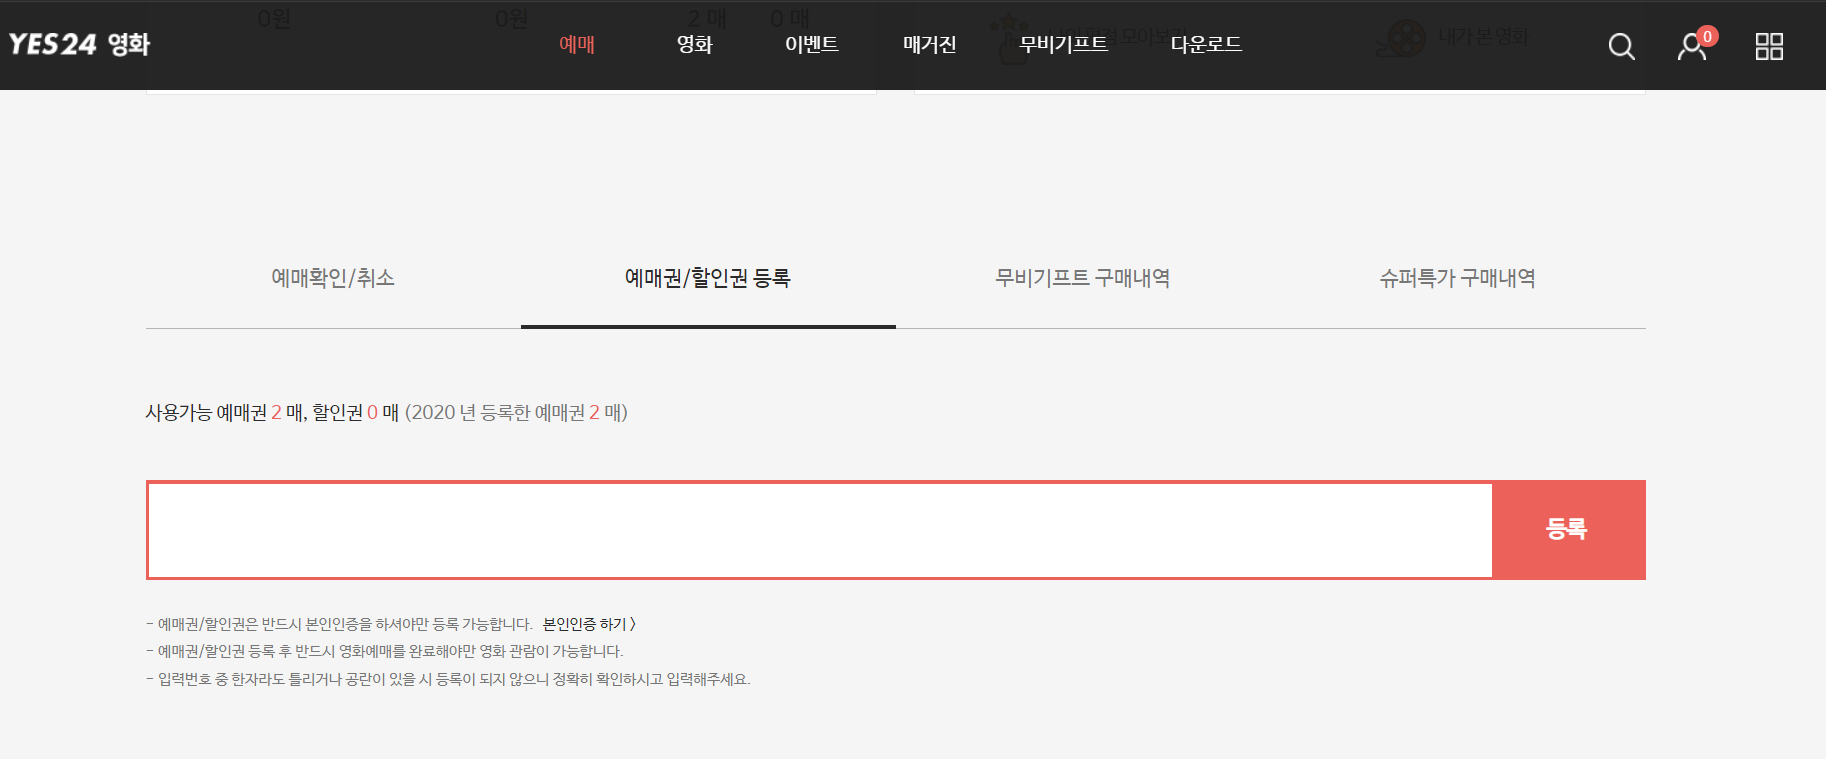
Task: Open the YES24 영화 logo homepage
Action: pos(79,44)
